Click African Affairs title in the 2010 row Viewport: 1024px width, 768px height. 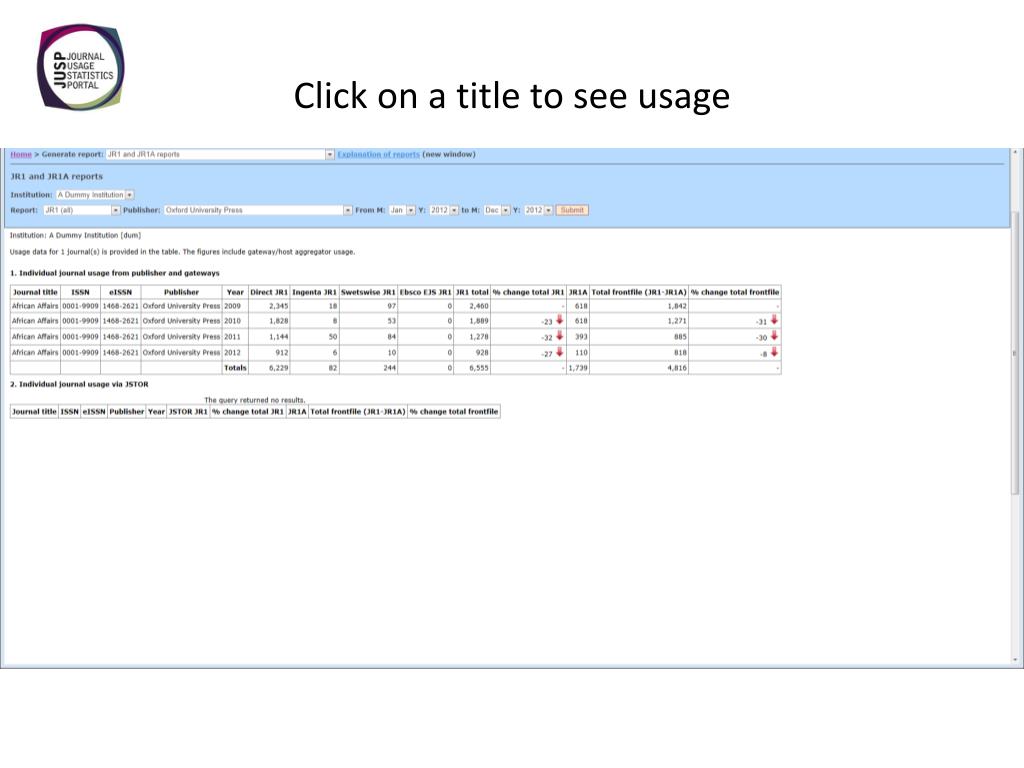(x=35, y=321)
